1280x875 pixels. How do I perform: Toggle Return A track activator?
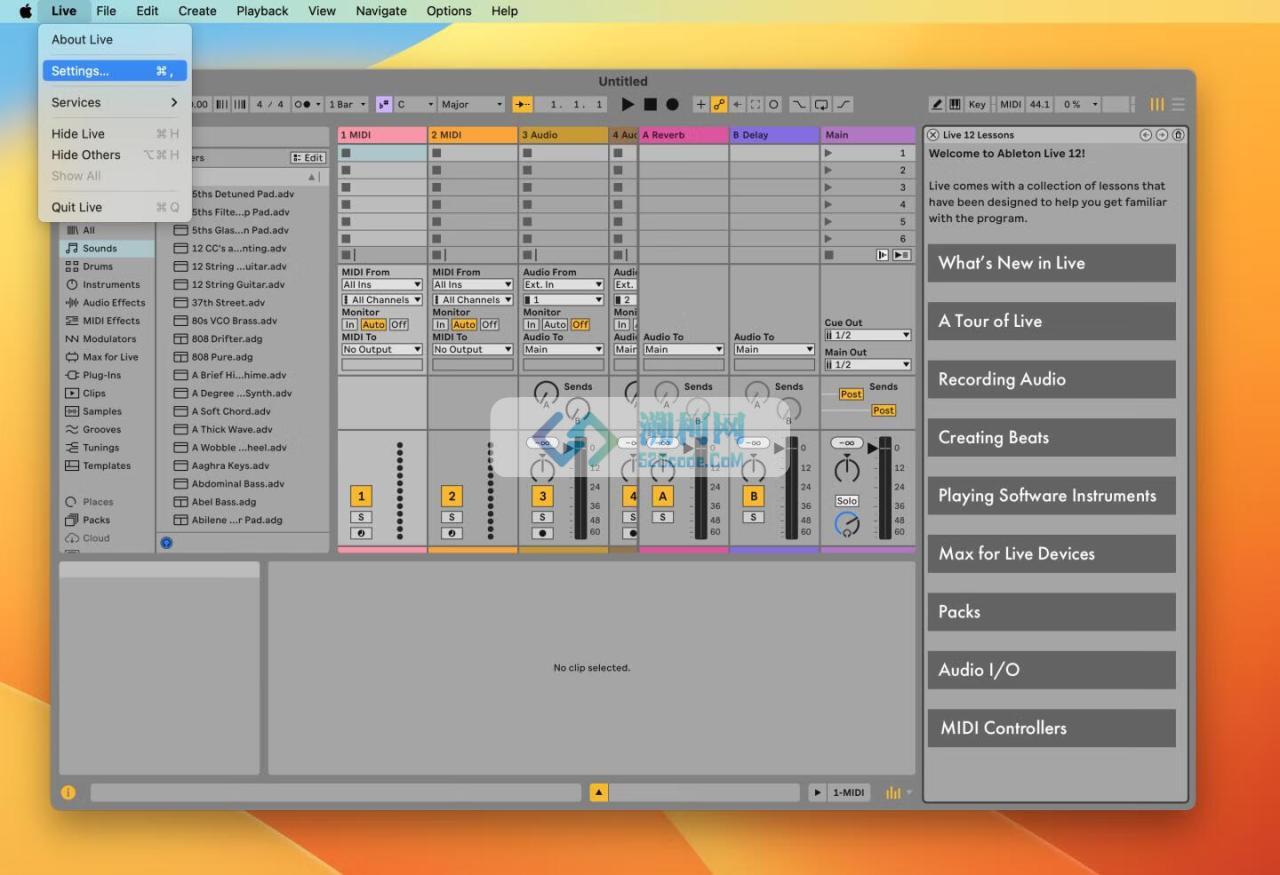coord(662,496)
